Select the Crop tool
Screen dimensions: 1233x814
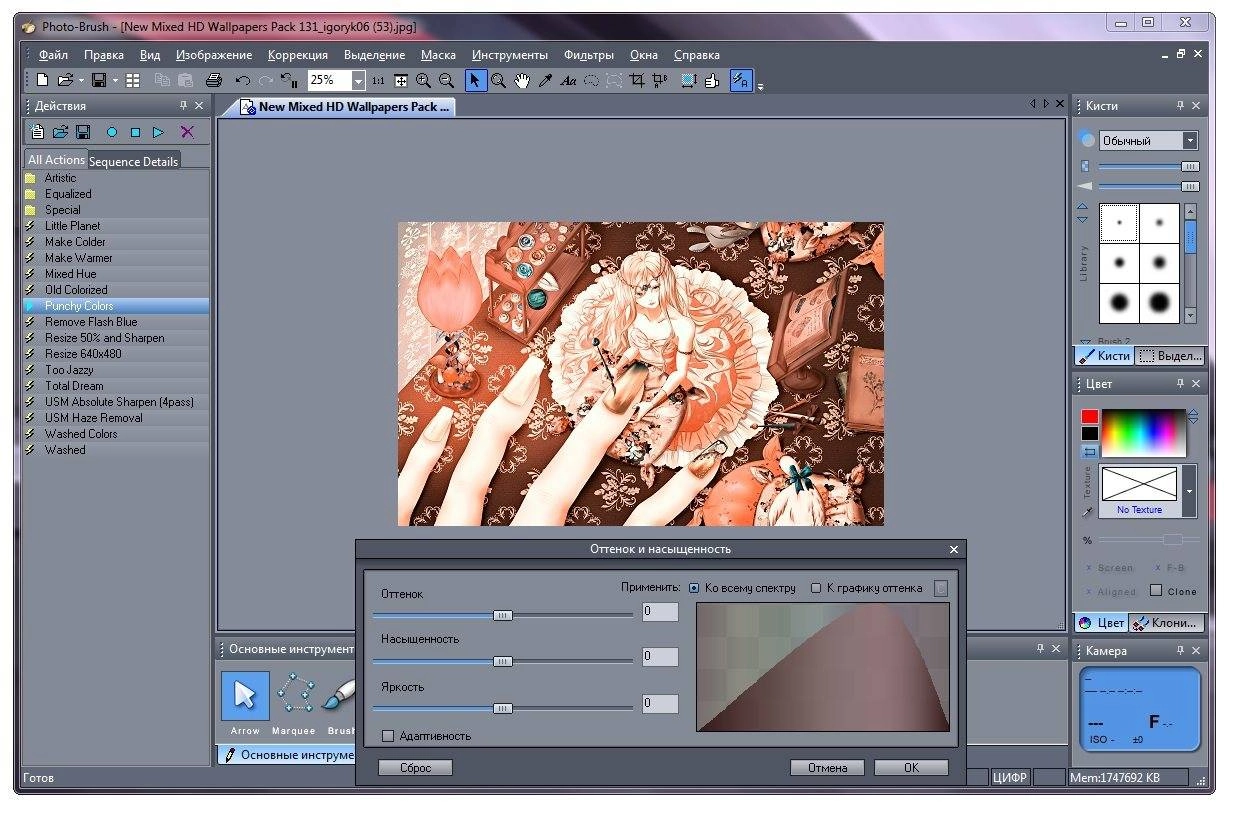[x=636, y=81]
